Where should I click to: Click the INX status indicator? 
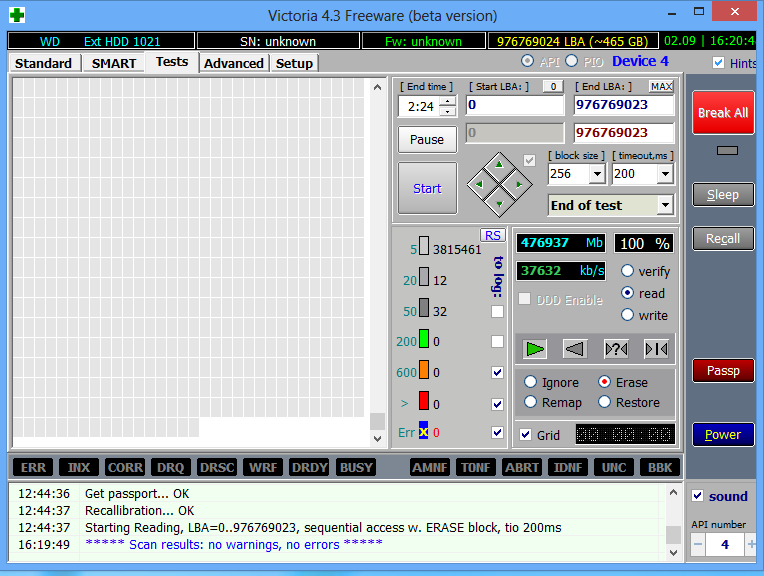(x=79, y=467)
